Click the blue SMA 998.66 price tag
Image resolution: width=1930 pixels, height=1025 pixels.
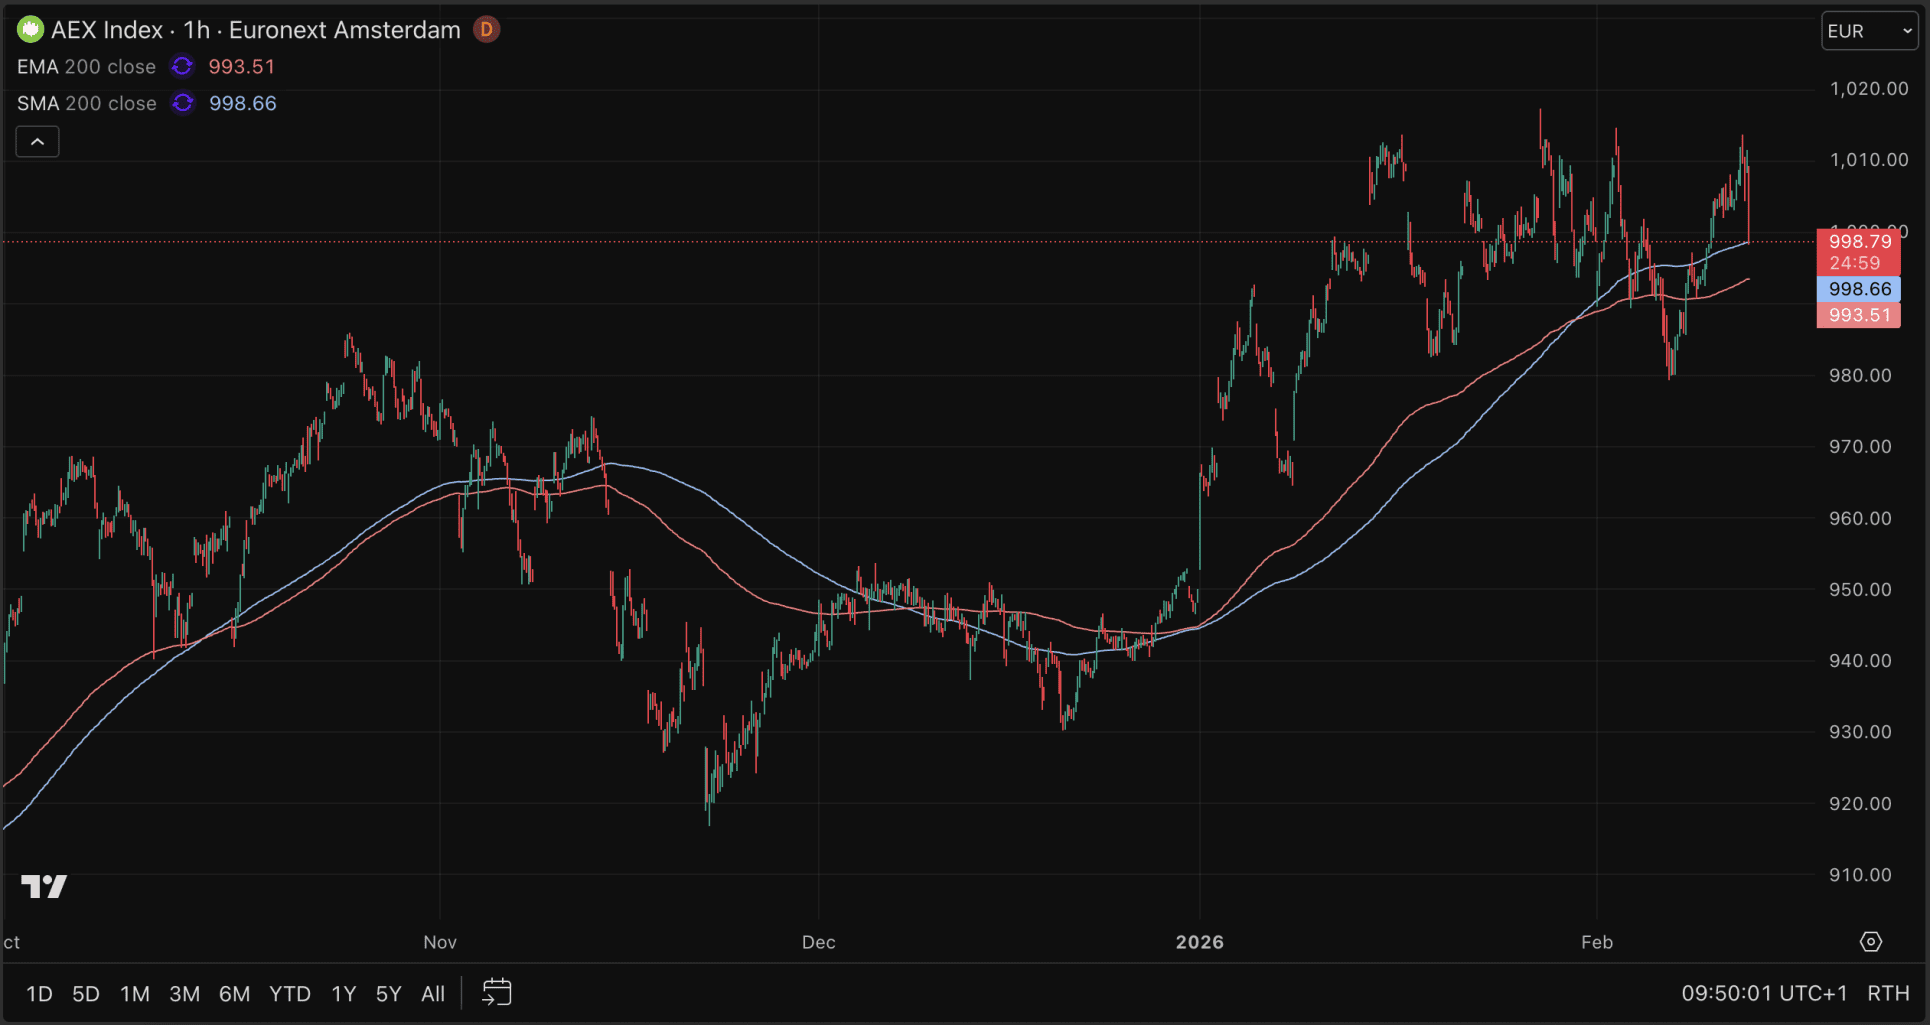point(1859,289)
